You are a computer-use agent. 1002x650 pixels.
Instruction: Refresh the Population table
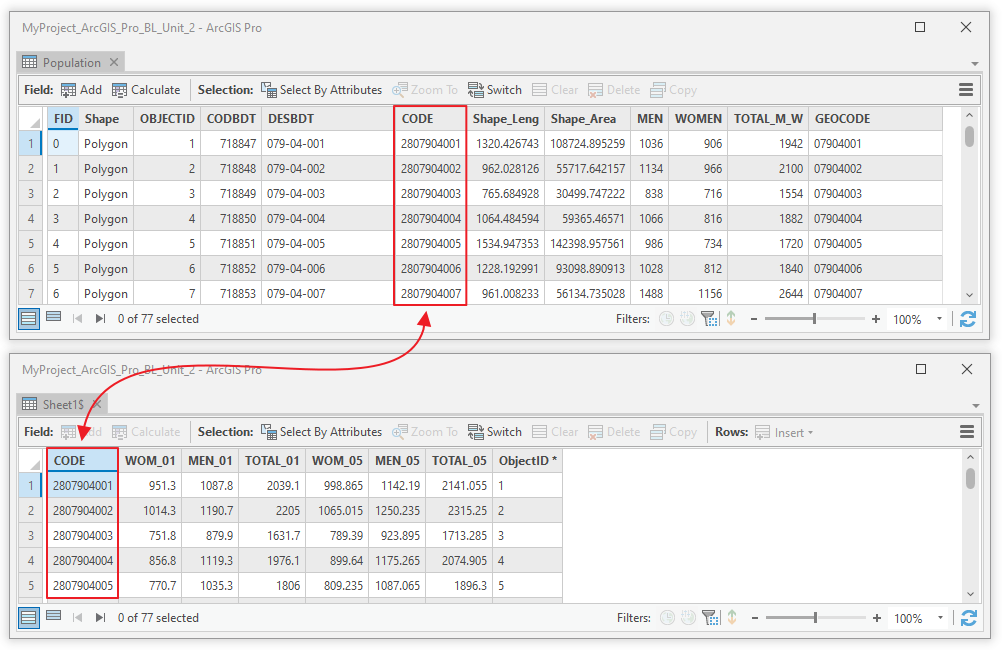pyautogui.click(x=967, y=319)
